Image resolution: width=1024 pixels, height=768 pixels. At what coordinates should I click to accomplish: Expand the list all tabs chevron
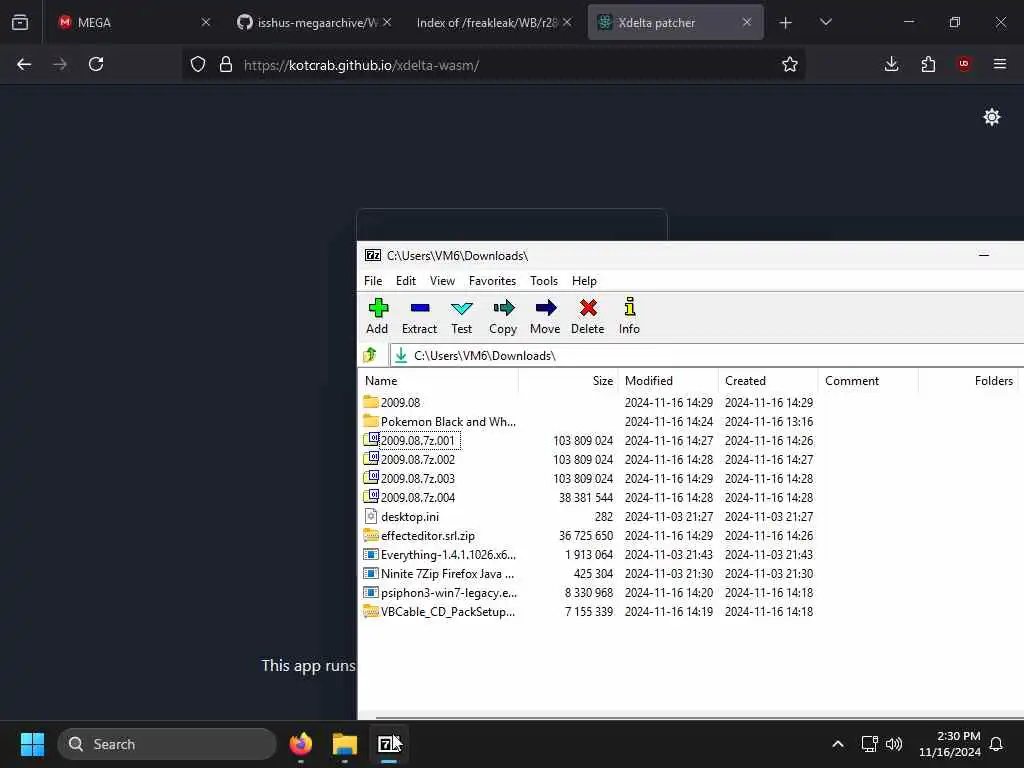825,23
